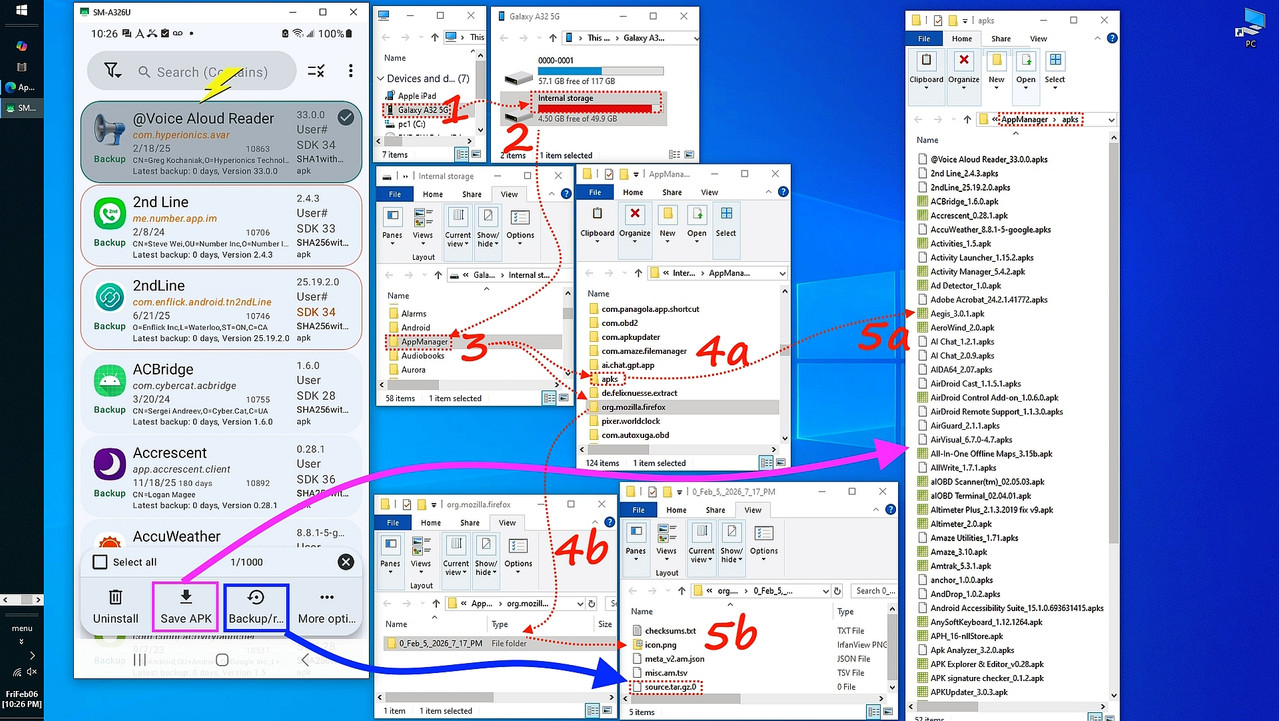The width and height of the screenshot is (1279, 721).
Task: Click the Search box in 0_Feb_5 backup window
Action: 873,591
